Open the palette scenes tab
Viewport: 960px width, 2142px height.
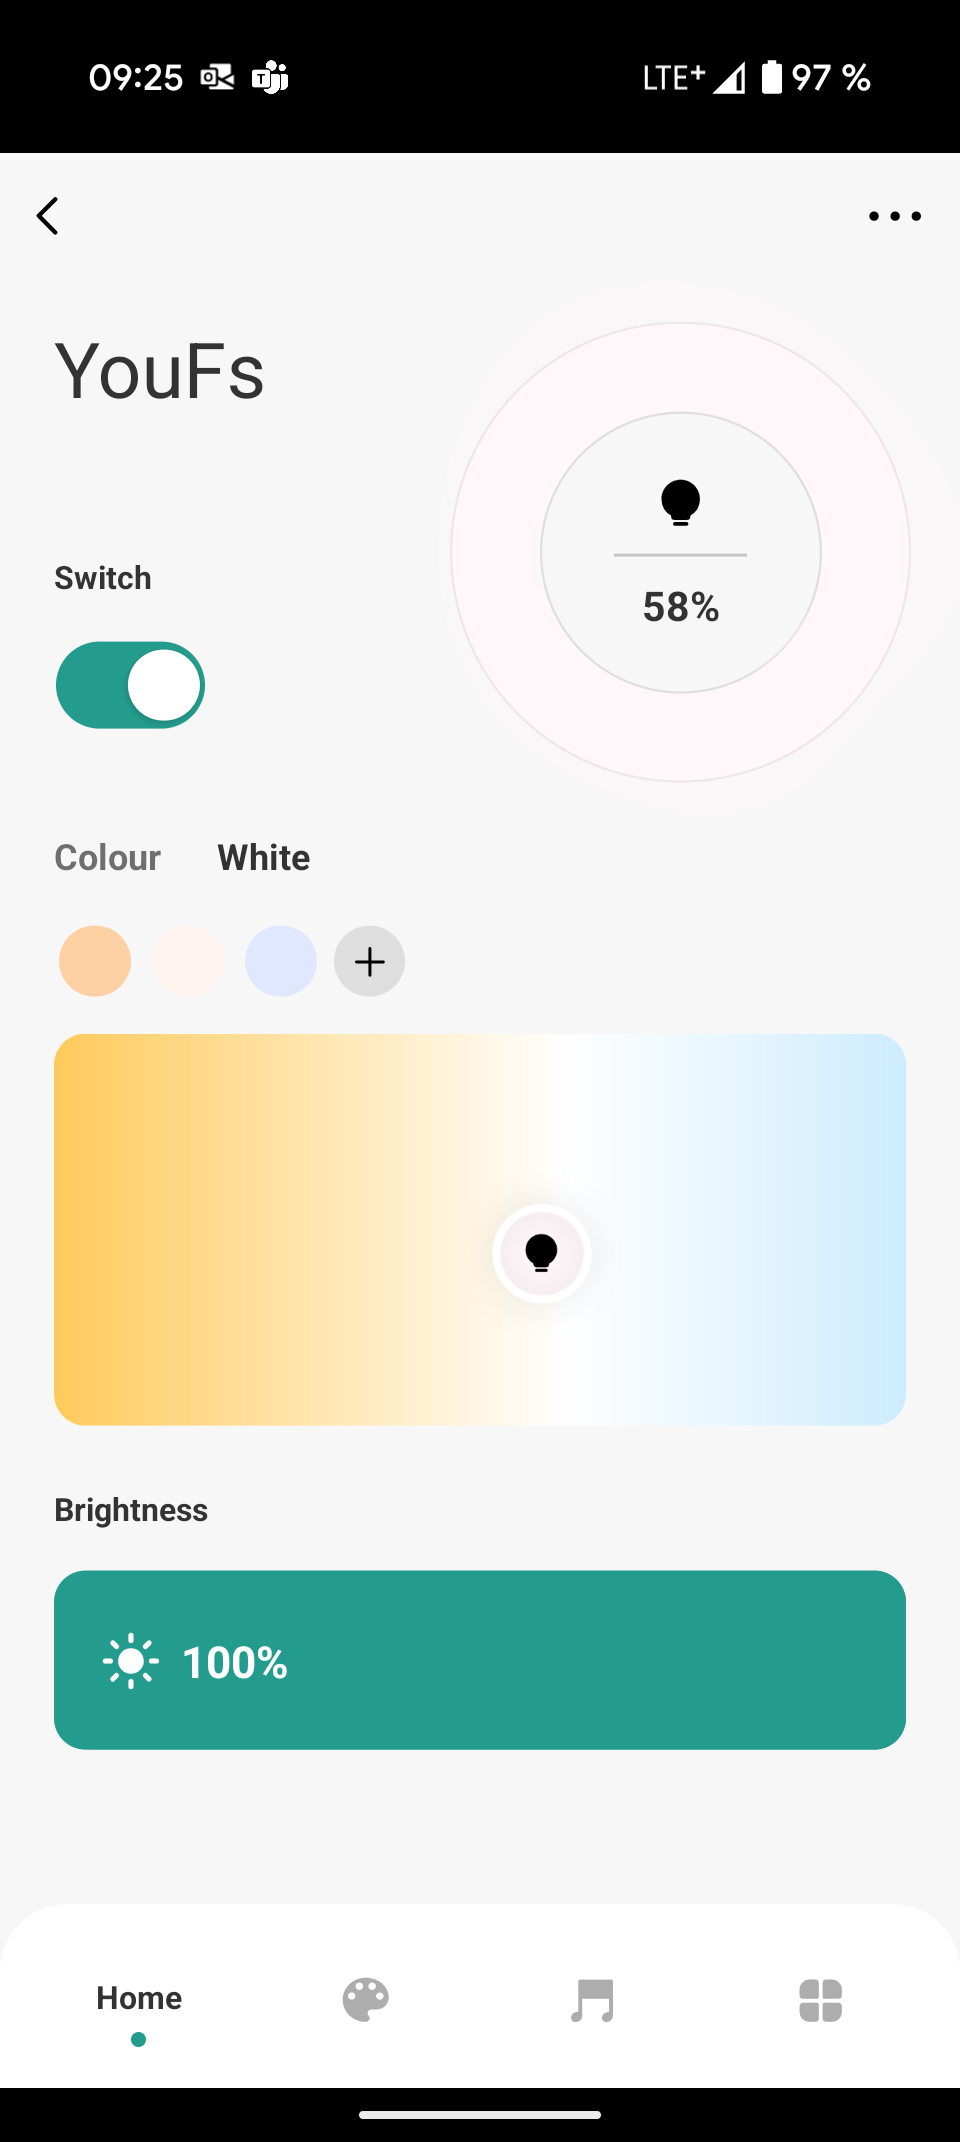click(366, 2000)
